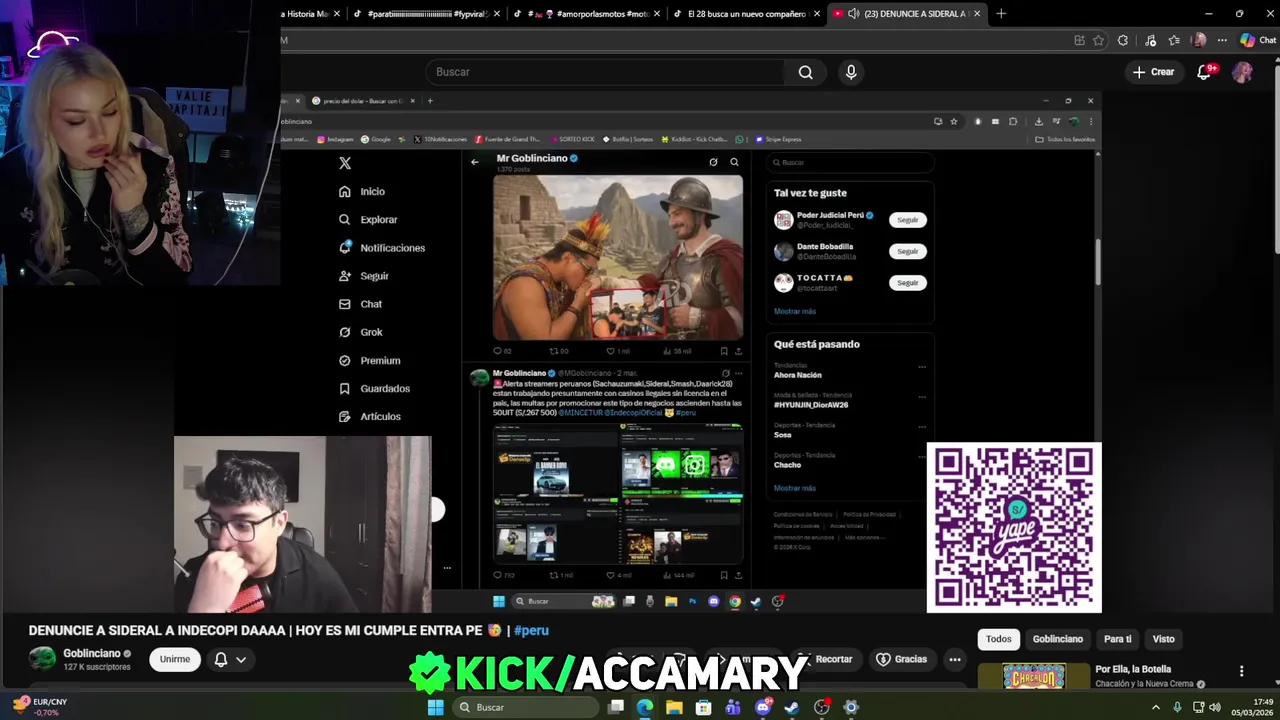Viewport: 1280px width, 720px height.
Task: Open the Discord icon on the Windows taskbar
Action: (762, 707)
